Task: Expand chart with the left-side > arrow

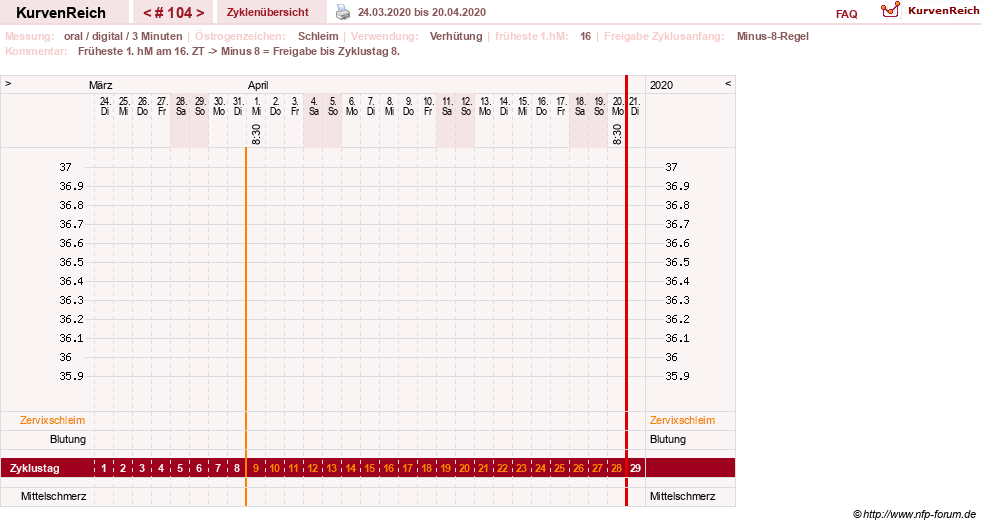Action: click(x=8, y=83)
